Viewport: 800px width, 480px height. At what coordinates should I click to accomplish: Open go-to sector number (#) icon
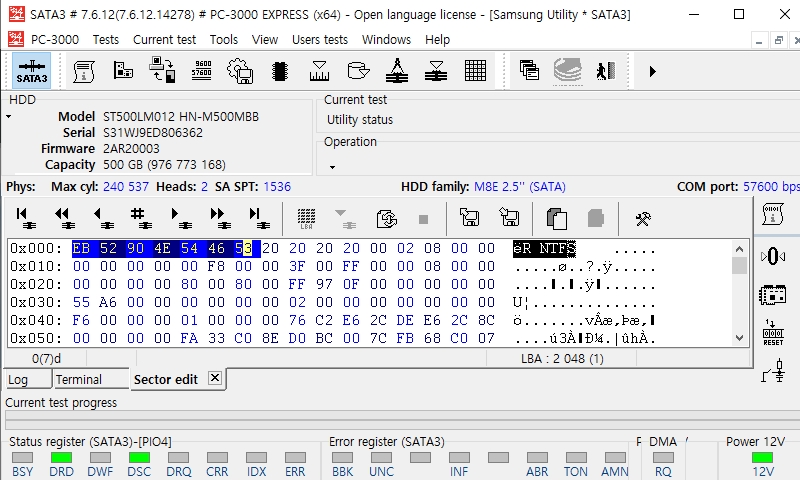pos(141,218)
